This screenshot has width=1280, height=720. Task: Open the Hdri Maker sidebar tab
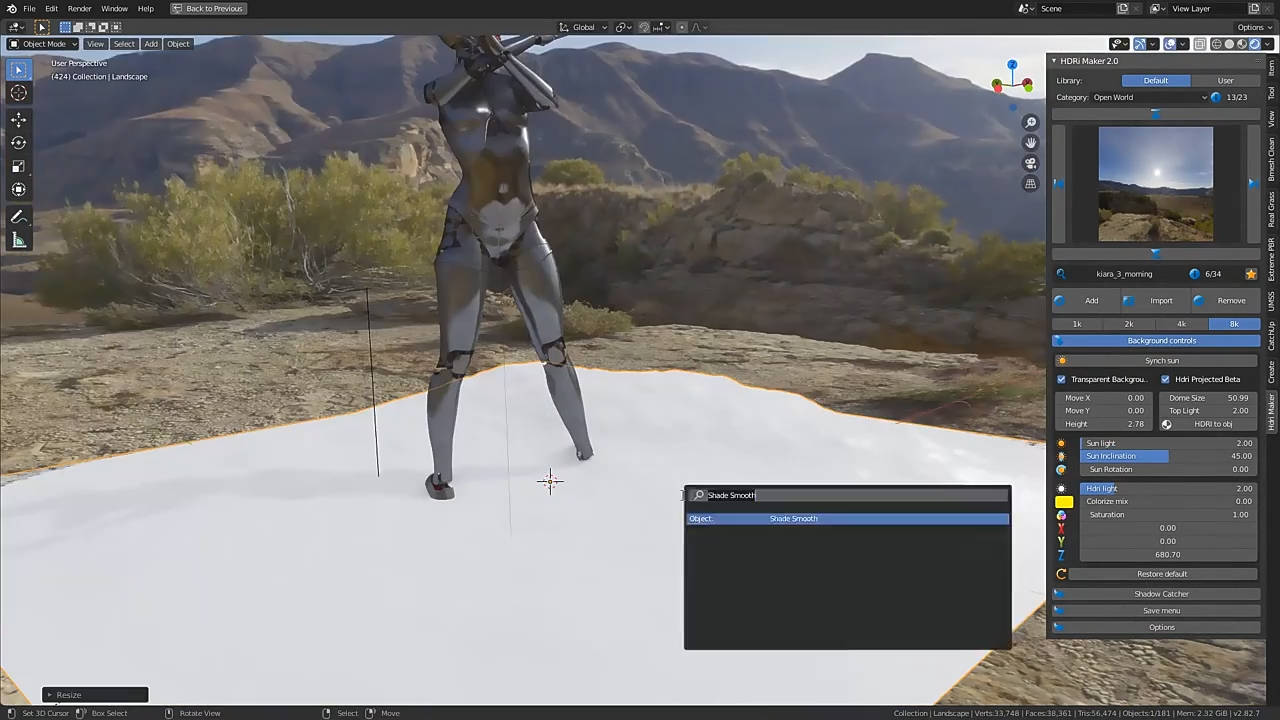1272,411
